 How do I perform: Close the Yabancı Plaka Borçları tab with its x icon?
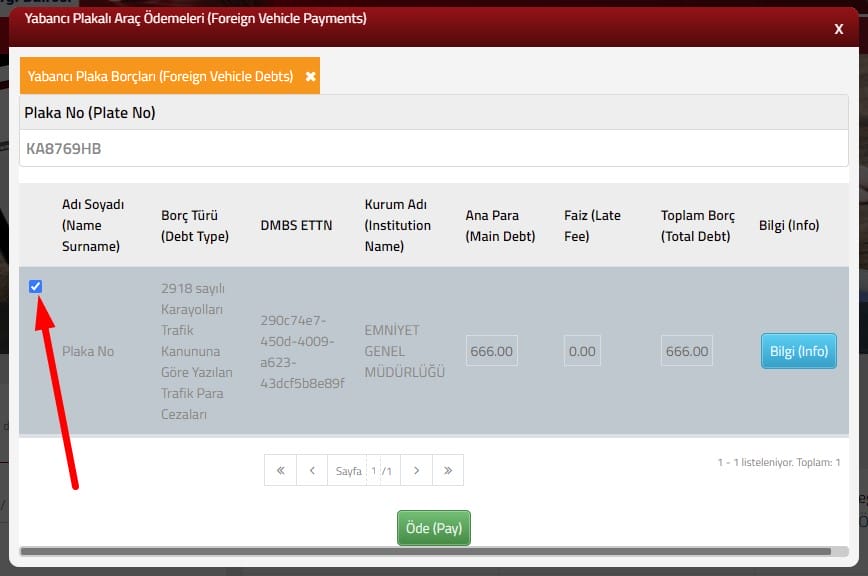(x=310, y=76)
